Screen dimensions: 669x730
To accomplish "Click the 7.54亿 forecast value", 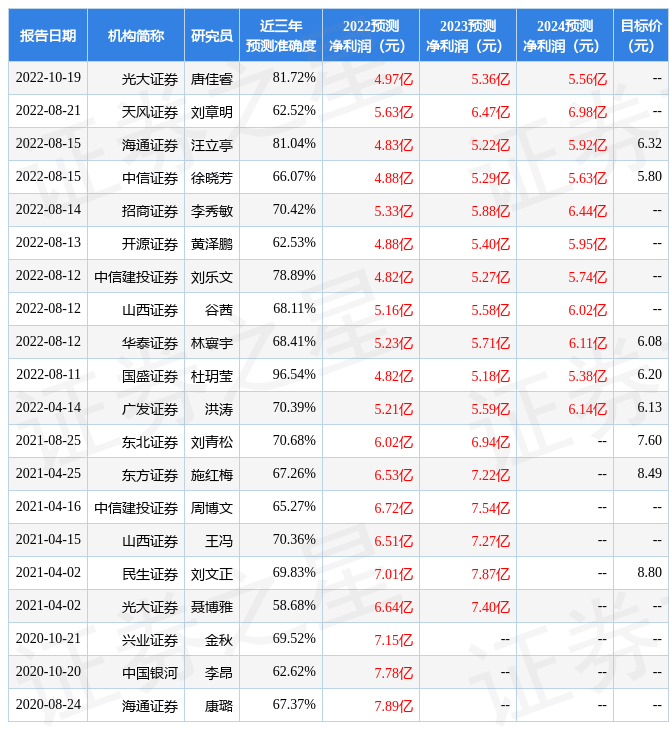I will 491,509.
